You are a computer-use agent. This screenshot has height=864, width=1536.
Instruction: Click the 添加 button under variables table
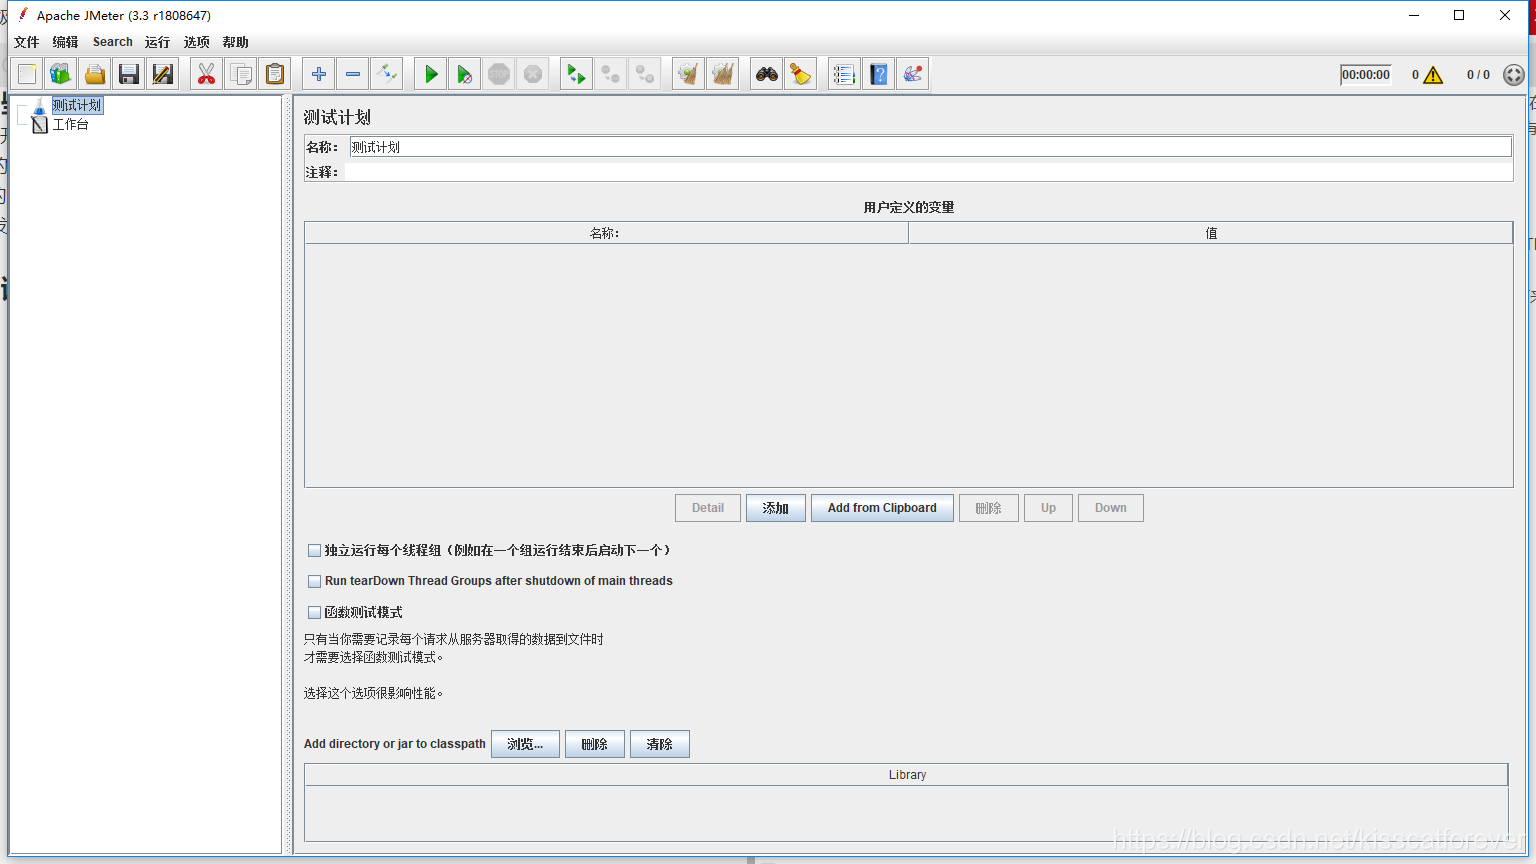coord(776,508)
